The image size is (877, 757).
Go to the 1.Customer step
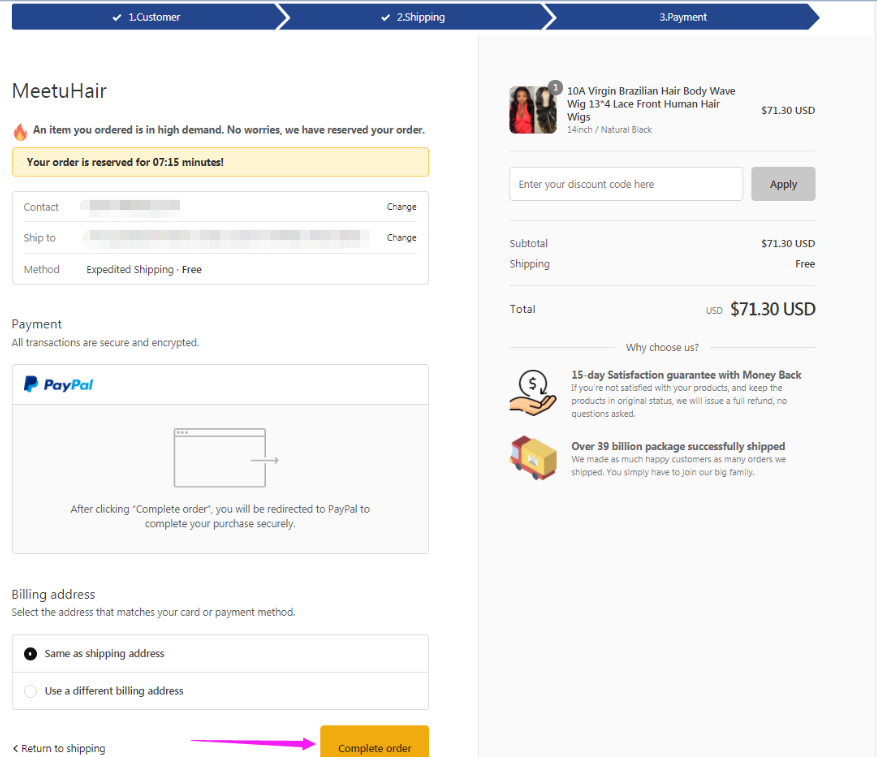pos(146,17)
